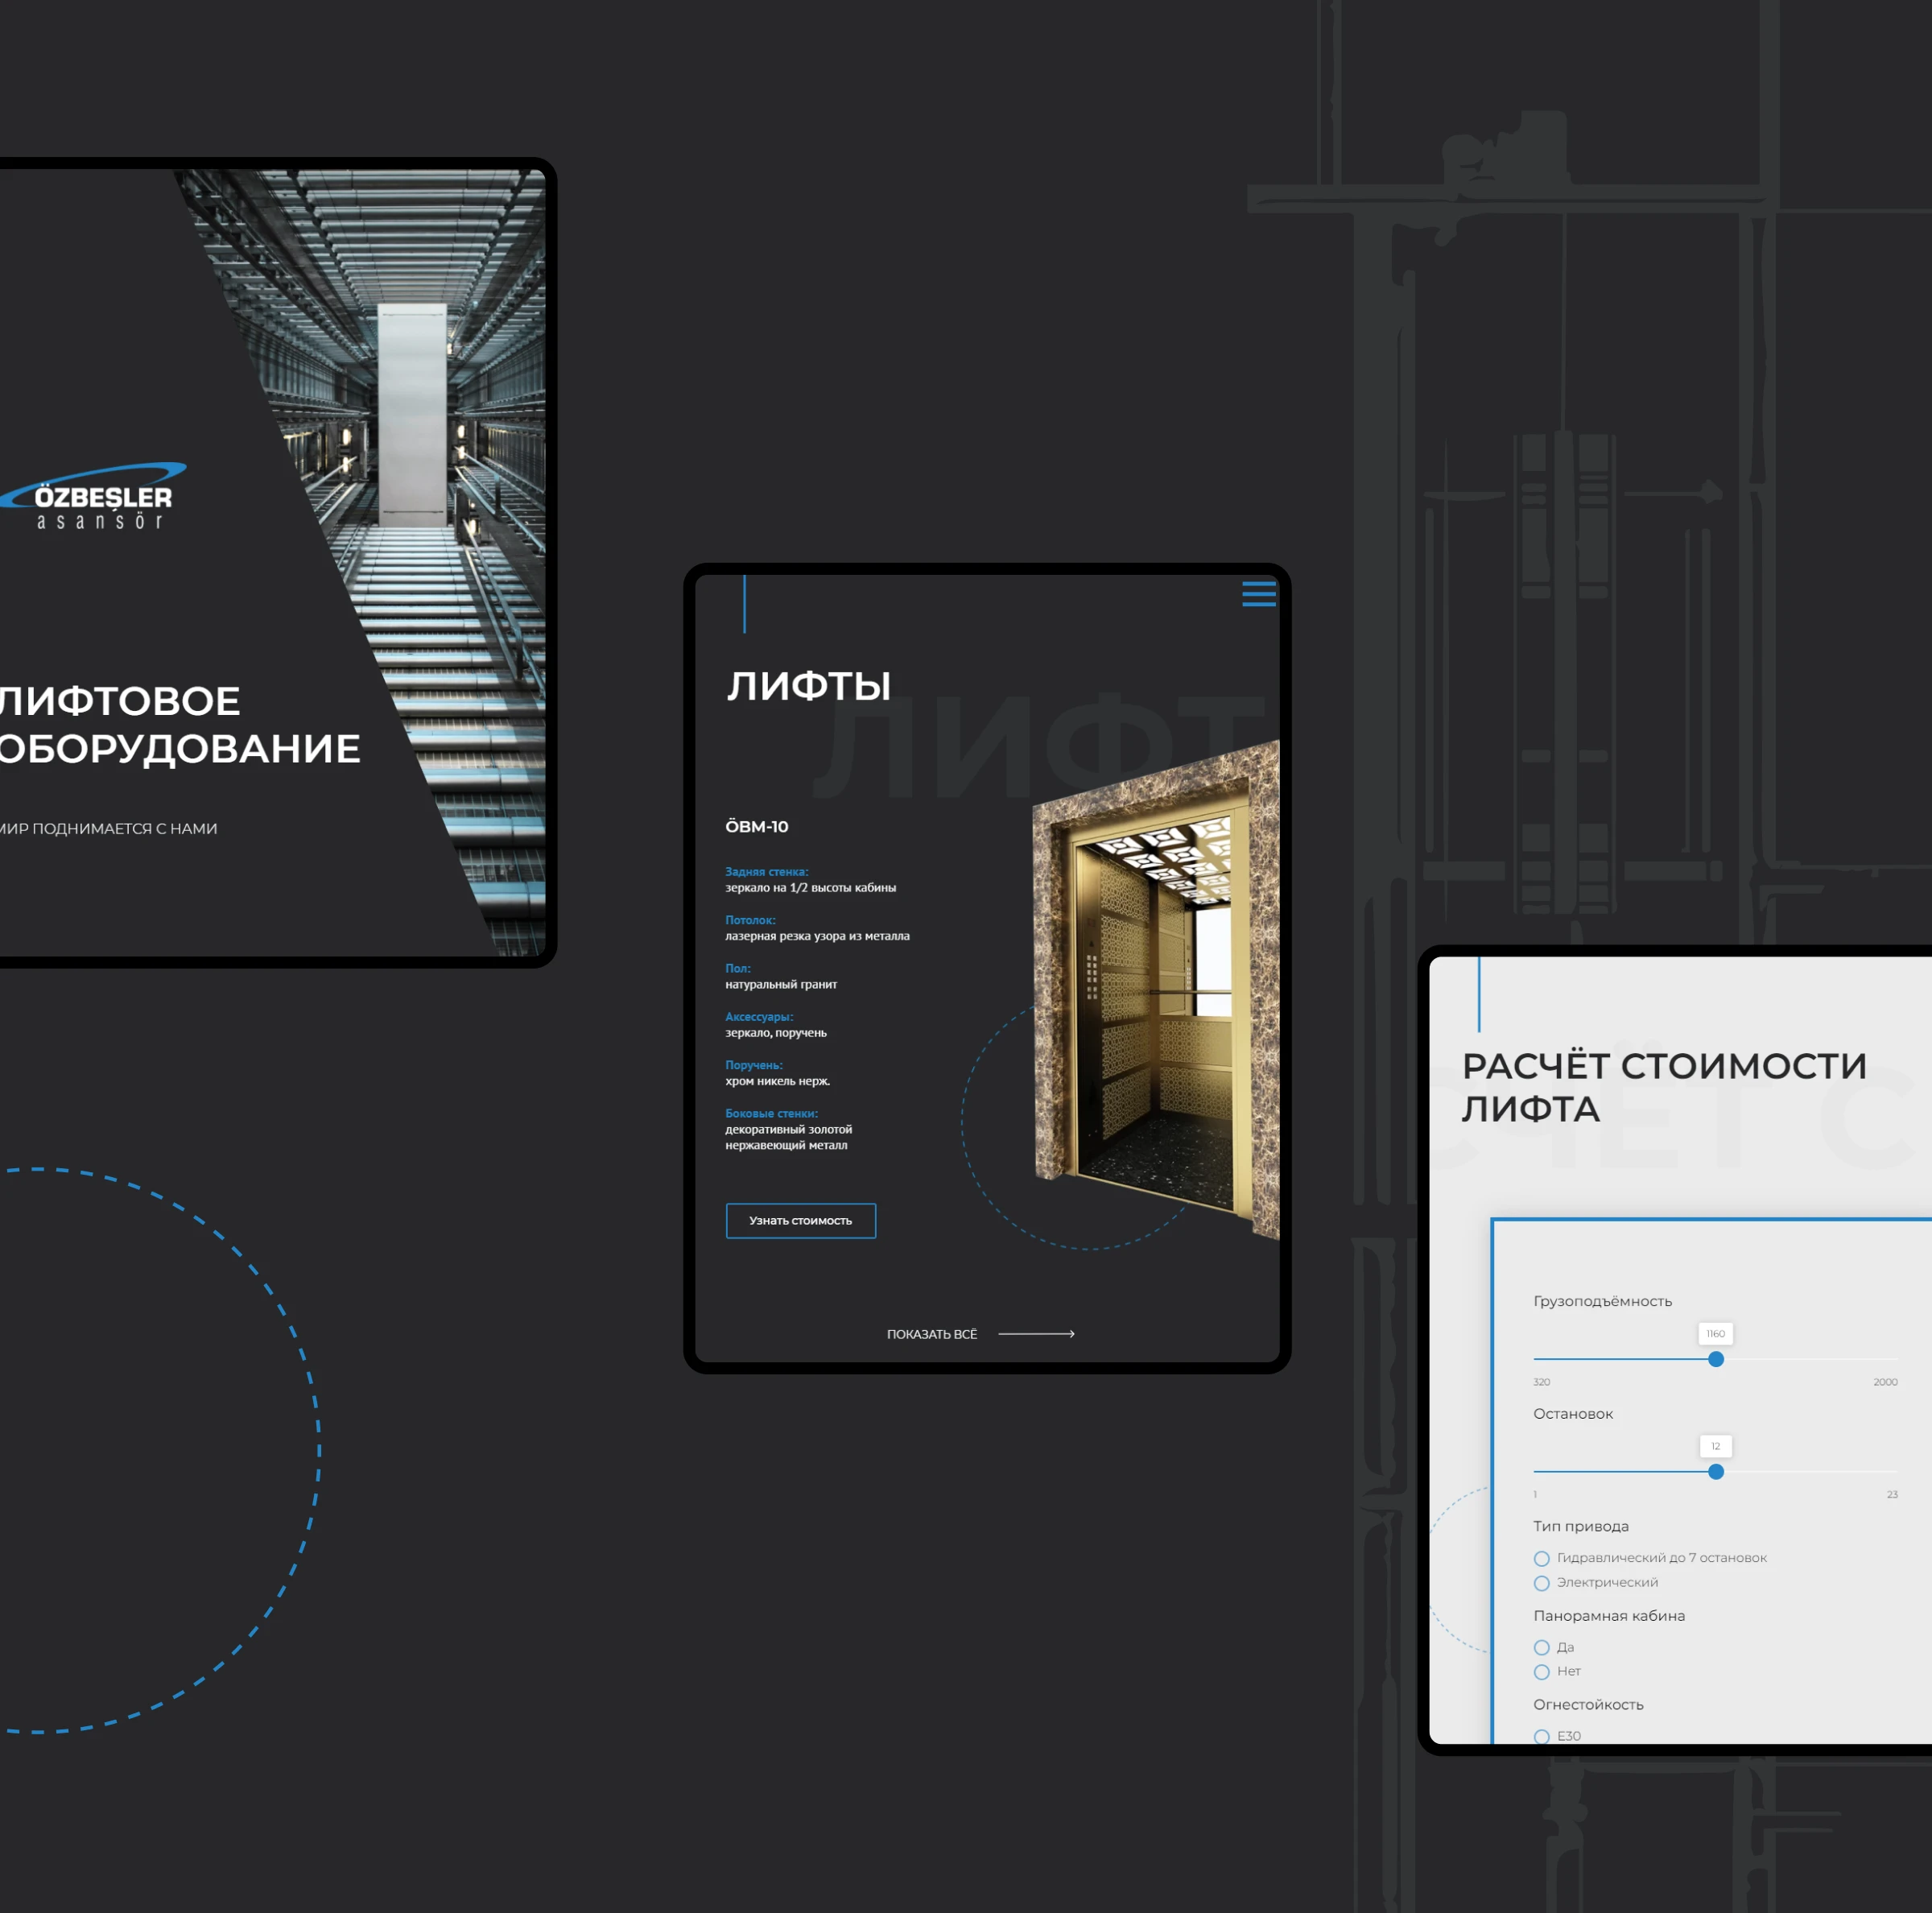This screenshot has height=1913, width=1932.
Task: Click the 12 value box above the stops slider
Action: pos(1715,1446)
